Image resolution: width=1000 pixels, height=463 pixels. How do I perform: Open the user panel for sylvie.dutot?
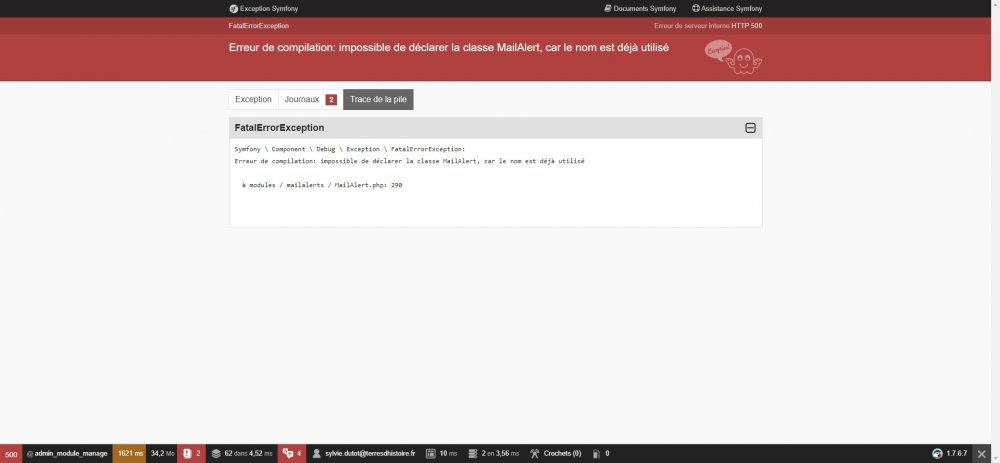pos(363,453)
